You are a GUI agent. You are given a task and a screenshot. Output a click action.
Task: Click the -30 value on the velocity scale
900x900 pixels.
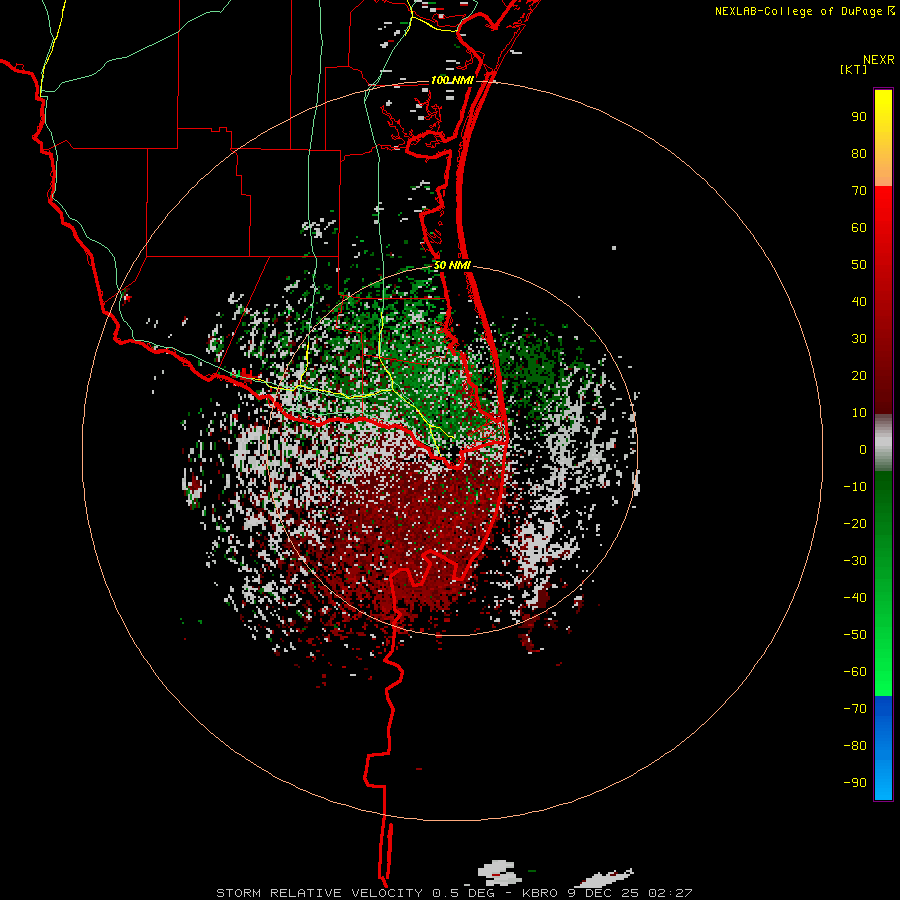tap(855, 561)
